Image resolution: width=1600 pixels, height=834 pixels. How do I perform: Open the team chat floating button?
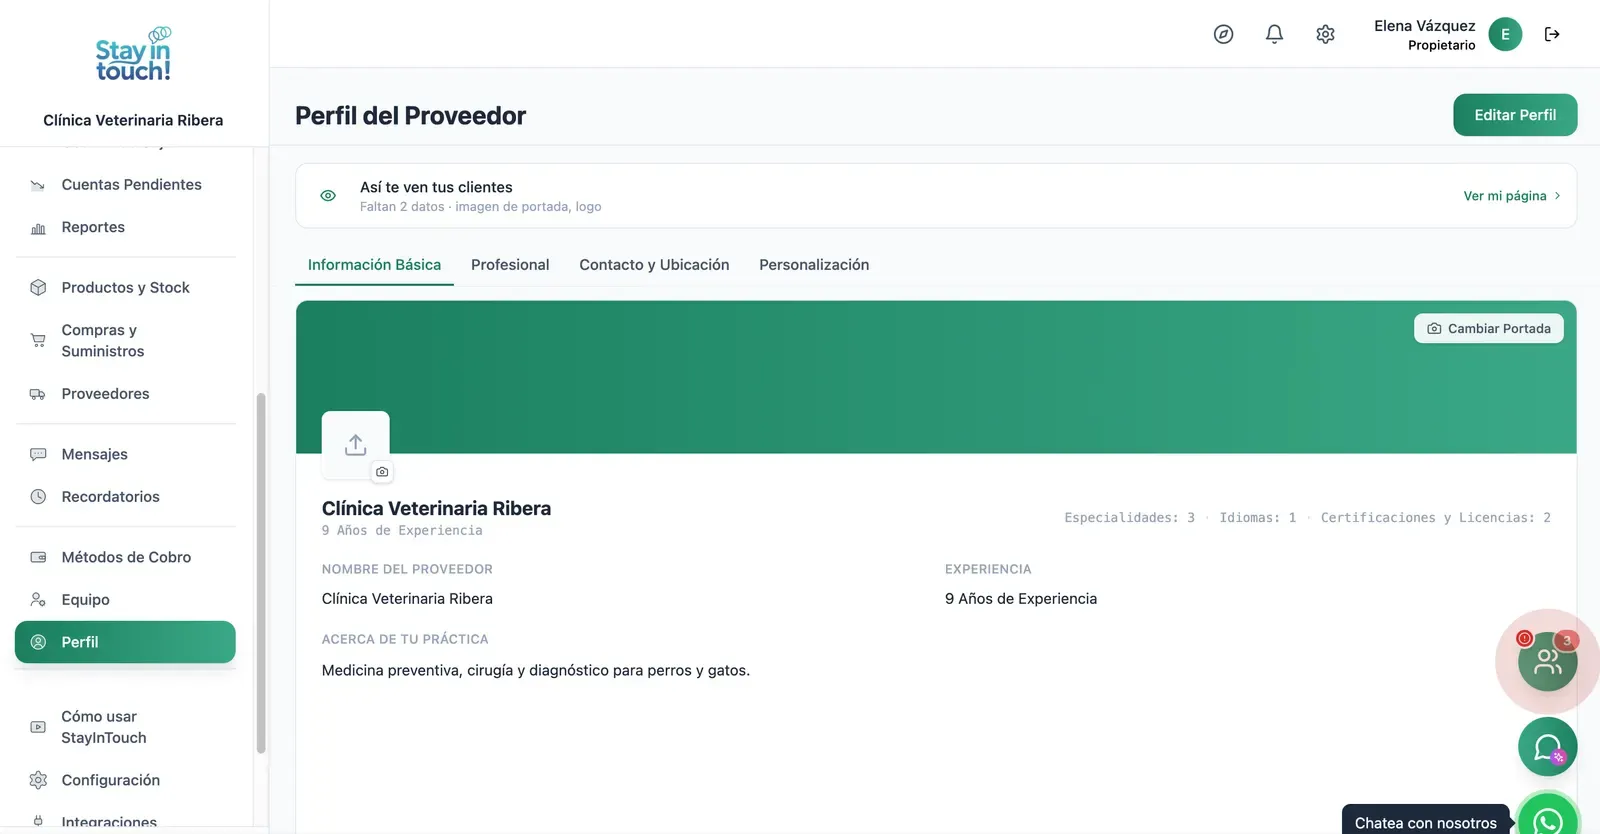click(x=1547, y=661)
